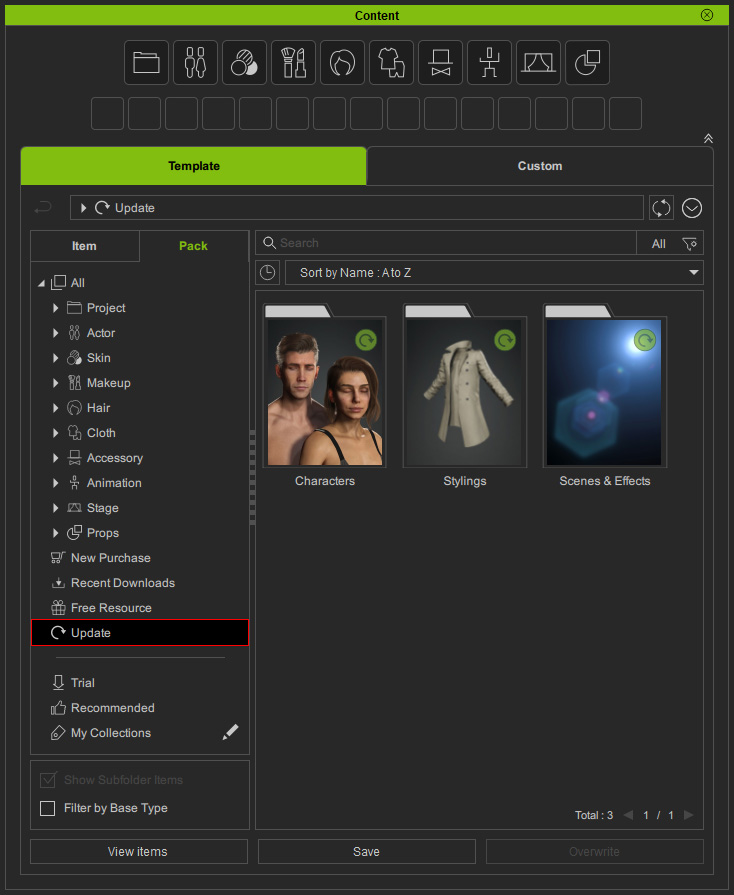
Task: Select the Actor category icon in top toolbar
Action: click(x=196, y=63)
